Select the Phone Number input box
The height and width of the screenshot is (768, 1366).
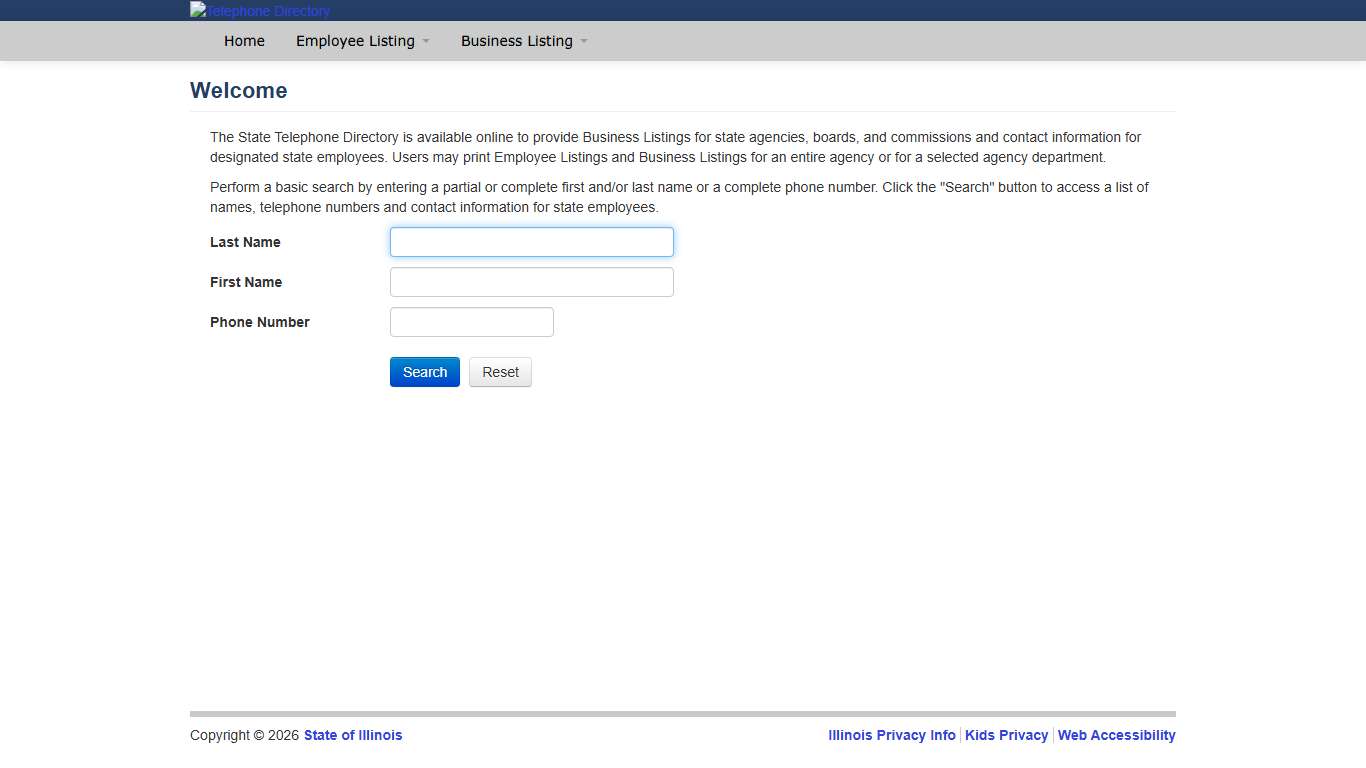pyautogui.click(x=471, y=322)
